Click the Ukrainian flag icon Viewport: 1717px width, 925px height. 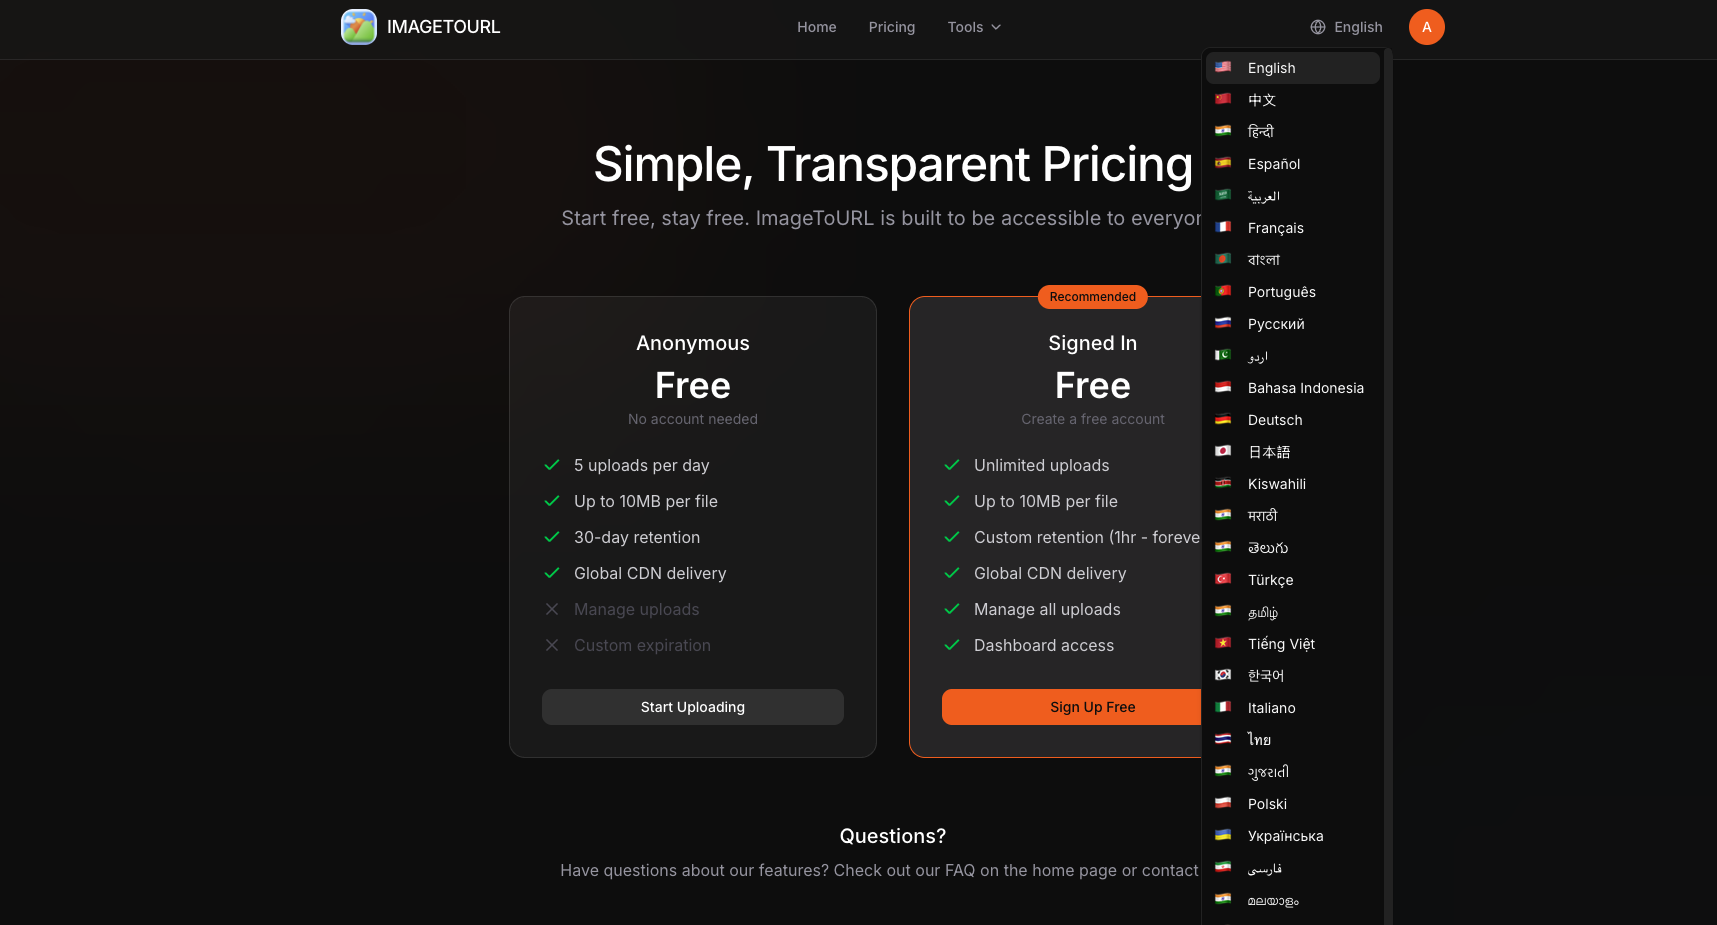(1223, 835)
